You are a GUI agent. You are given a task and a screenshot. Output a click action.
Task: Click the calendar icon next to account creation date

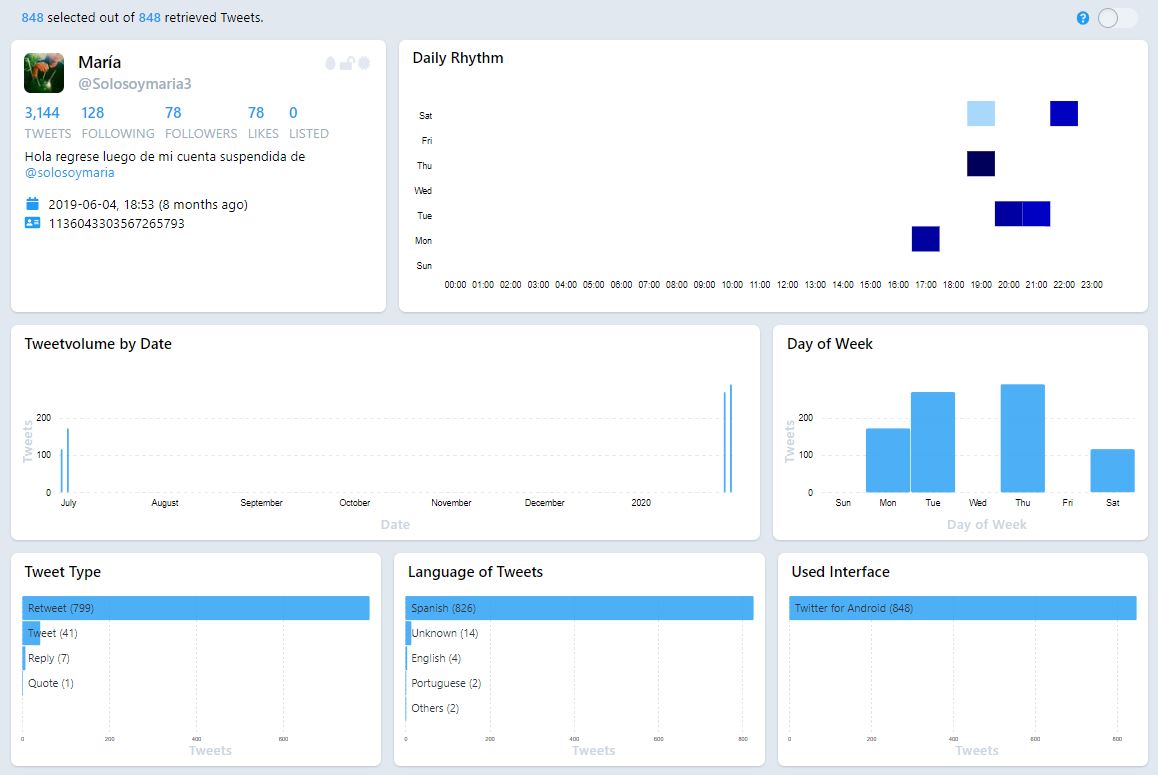point(32,204)
